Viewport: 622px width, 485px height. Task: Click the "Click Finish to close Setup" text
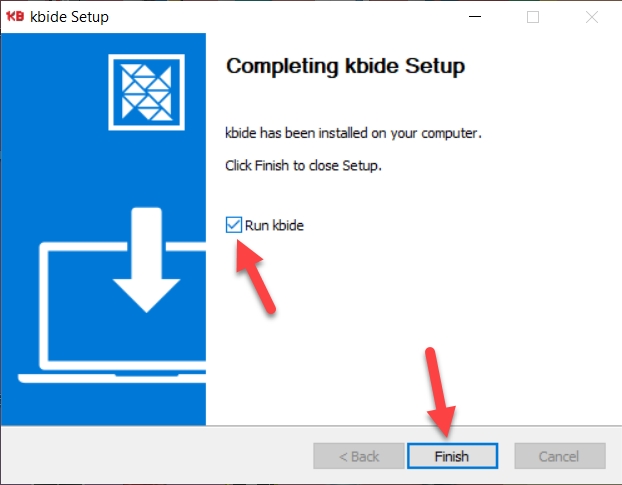pyautogui.click(x=304, y=165)
